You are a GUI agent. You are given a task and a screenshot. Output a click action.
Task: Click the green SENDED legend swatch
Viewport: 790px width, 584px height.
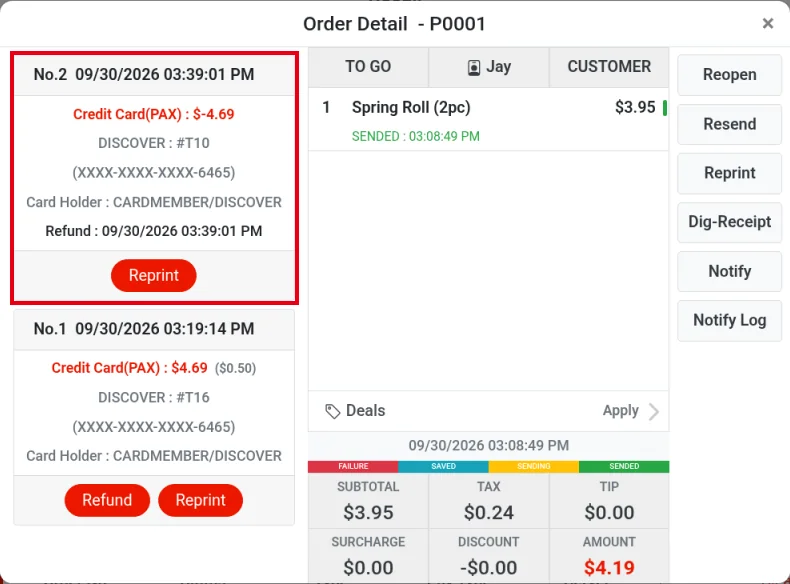pos(624,467)
